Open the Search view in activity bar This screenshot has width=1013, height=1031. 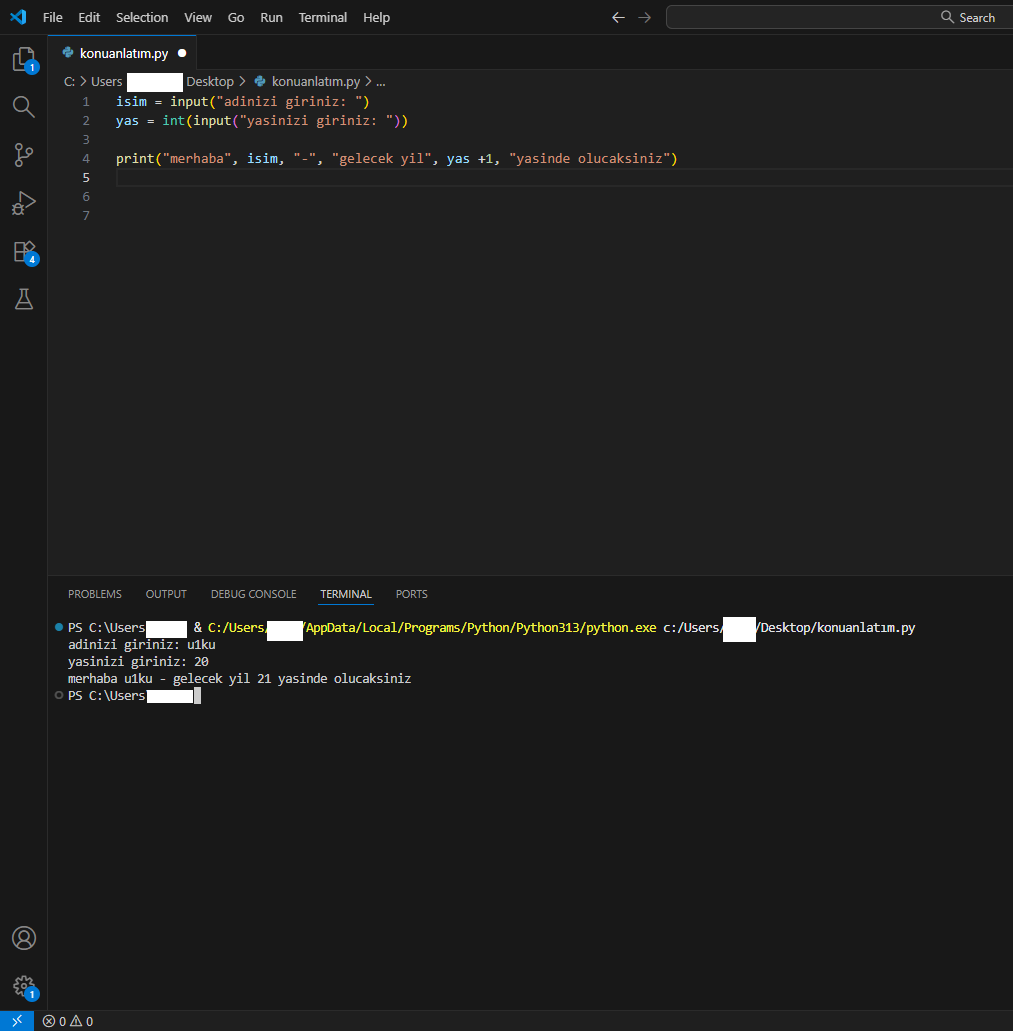click(24, 107)
